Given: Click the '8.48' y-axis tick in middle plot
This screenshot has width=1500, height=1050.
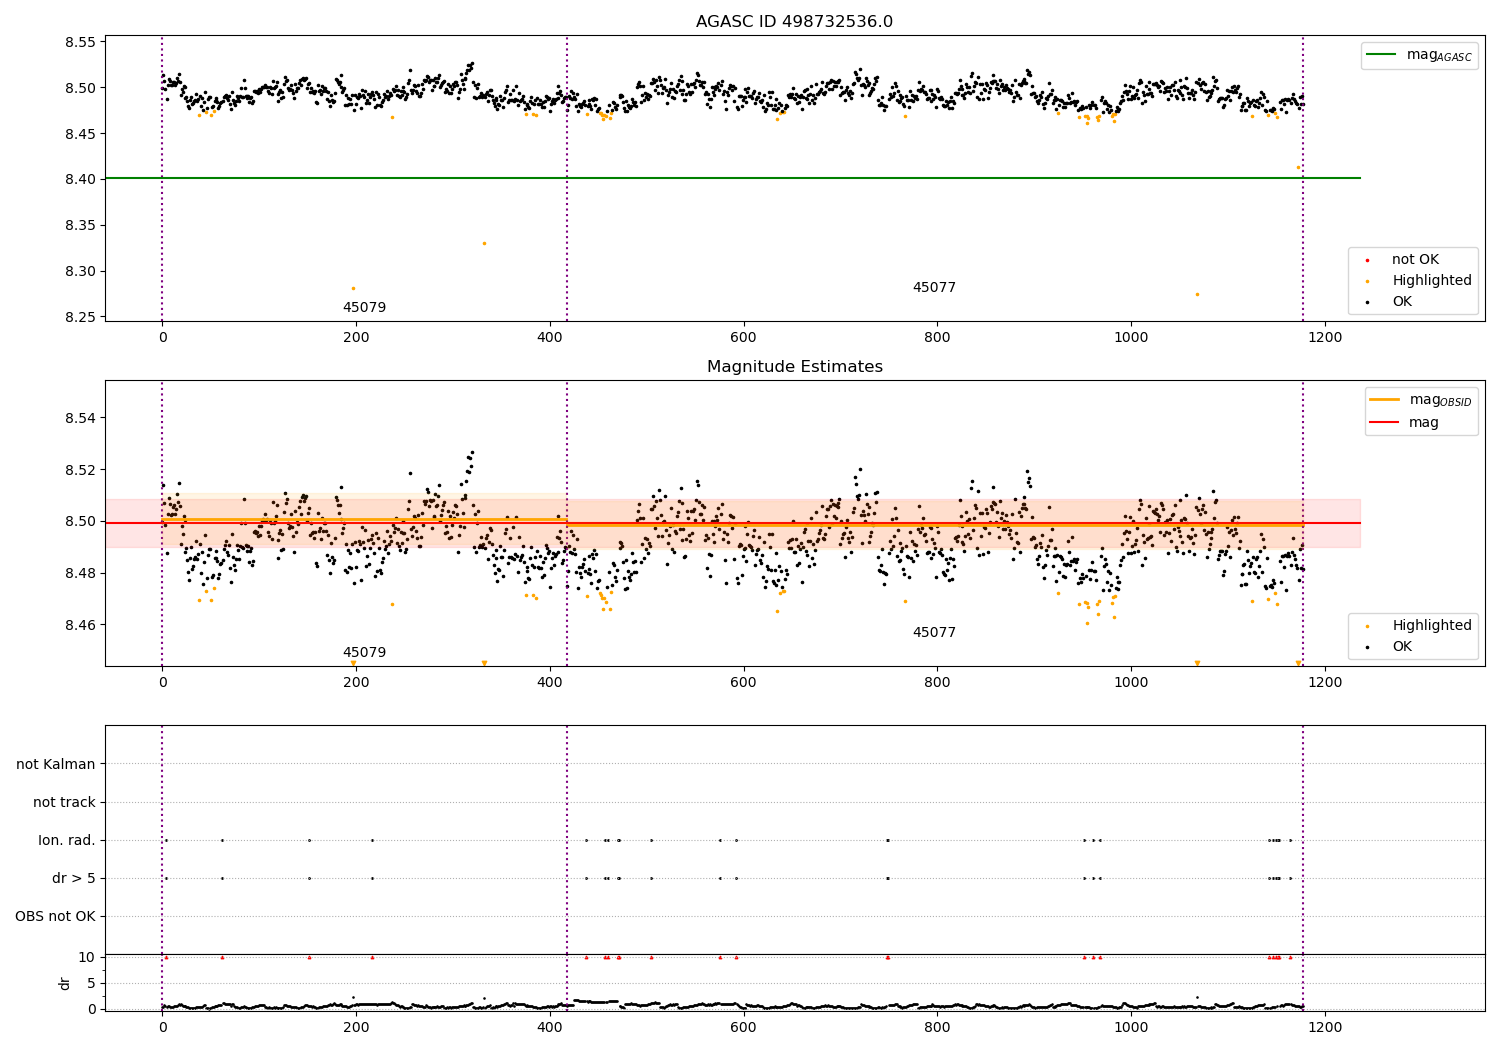Looking at the screenshot, I should [80, 574].
